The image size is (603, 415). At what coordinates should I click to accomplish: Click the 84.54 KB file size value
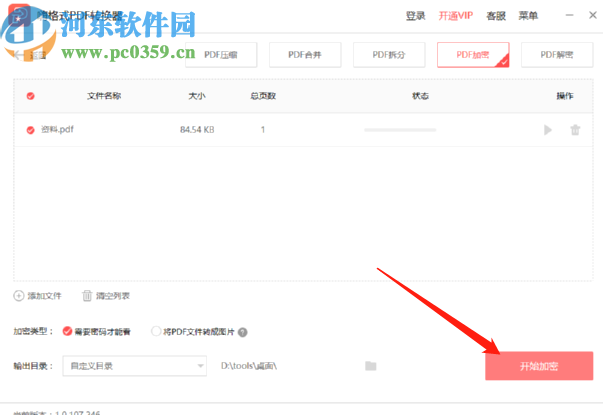tap(197, 130)
